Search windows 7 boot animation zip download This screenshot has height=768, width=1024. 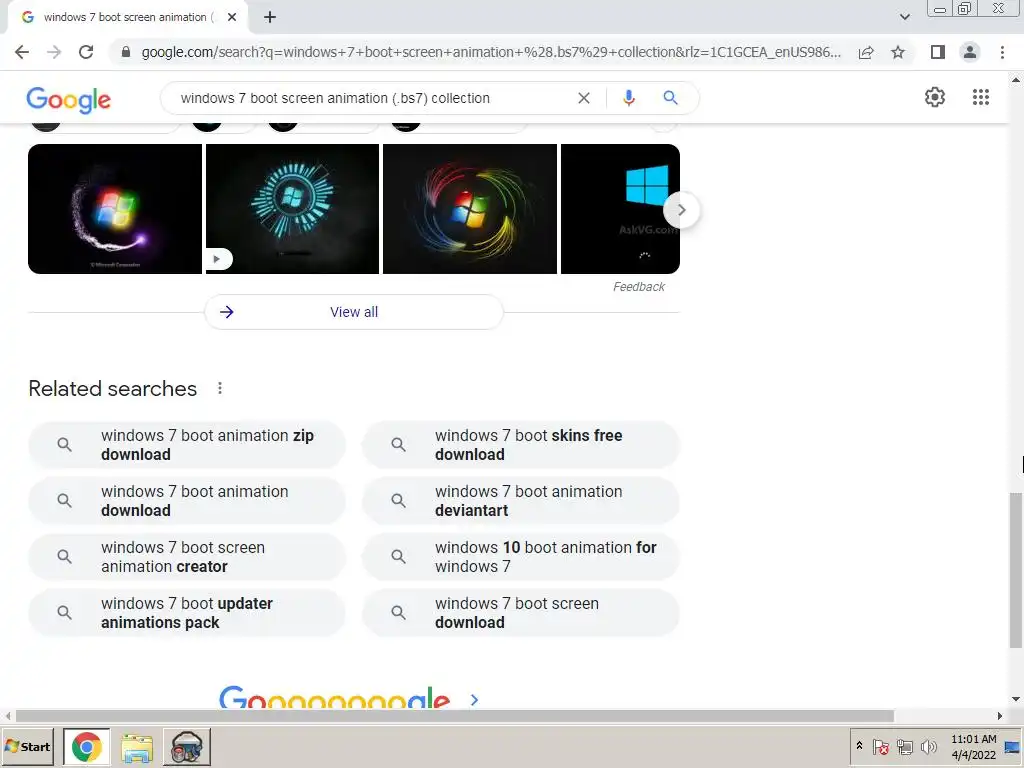click(187, 445)
